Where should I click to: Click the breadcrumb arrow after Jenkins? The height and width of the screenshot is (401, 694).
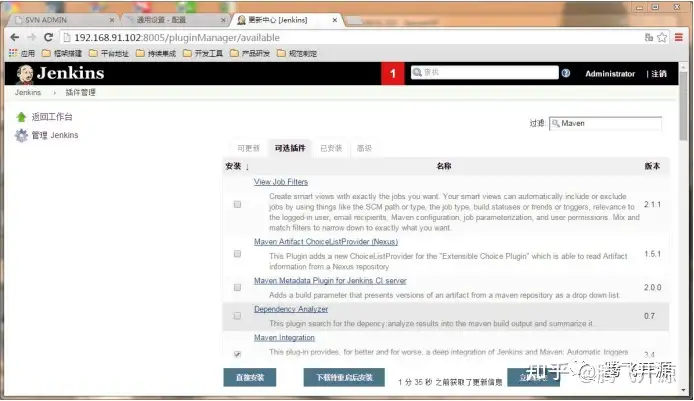coord(54,93)
